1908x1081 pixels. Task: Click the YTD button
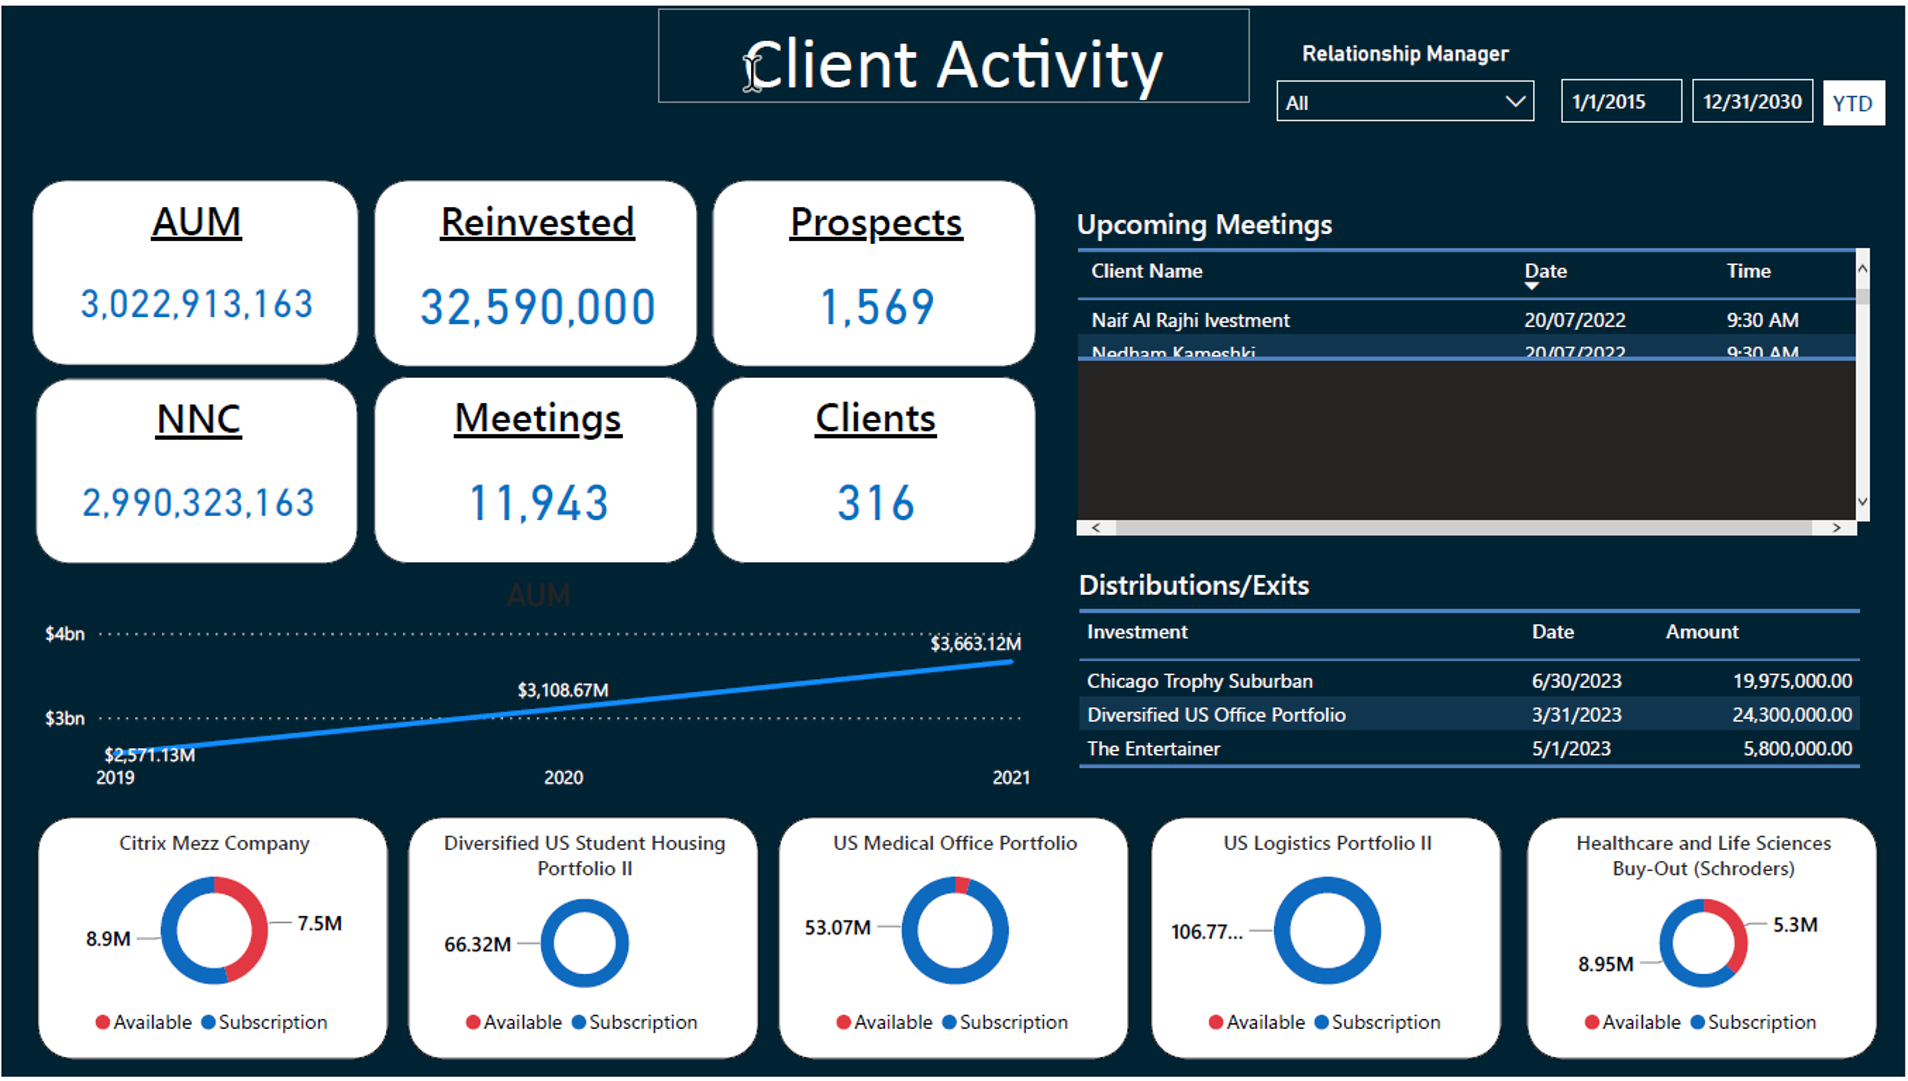[x=1853, y=103]
